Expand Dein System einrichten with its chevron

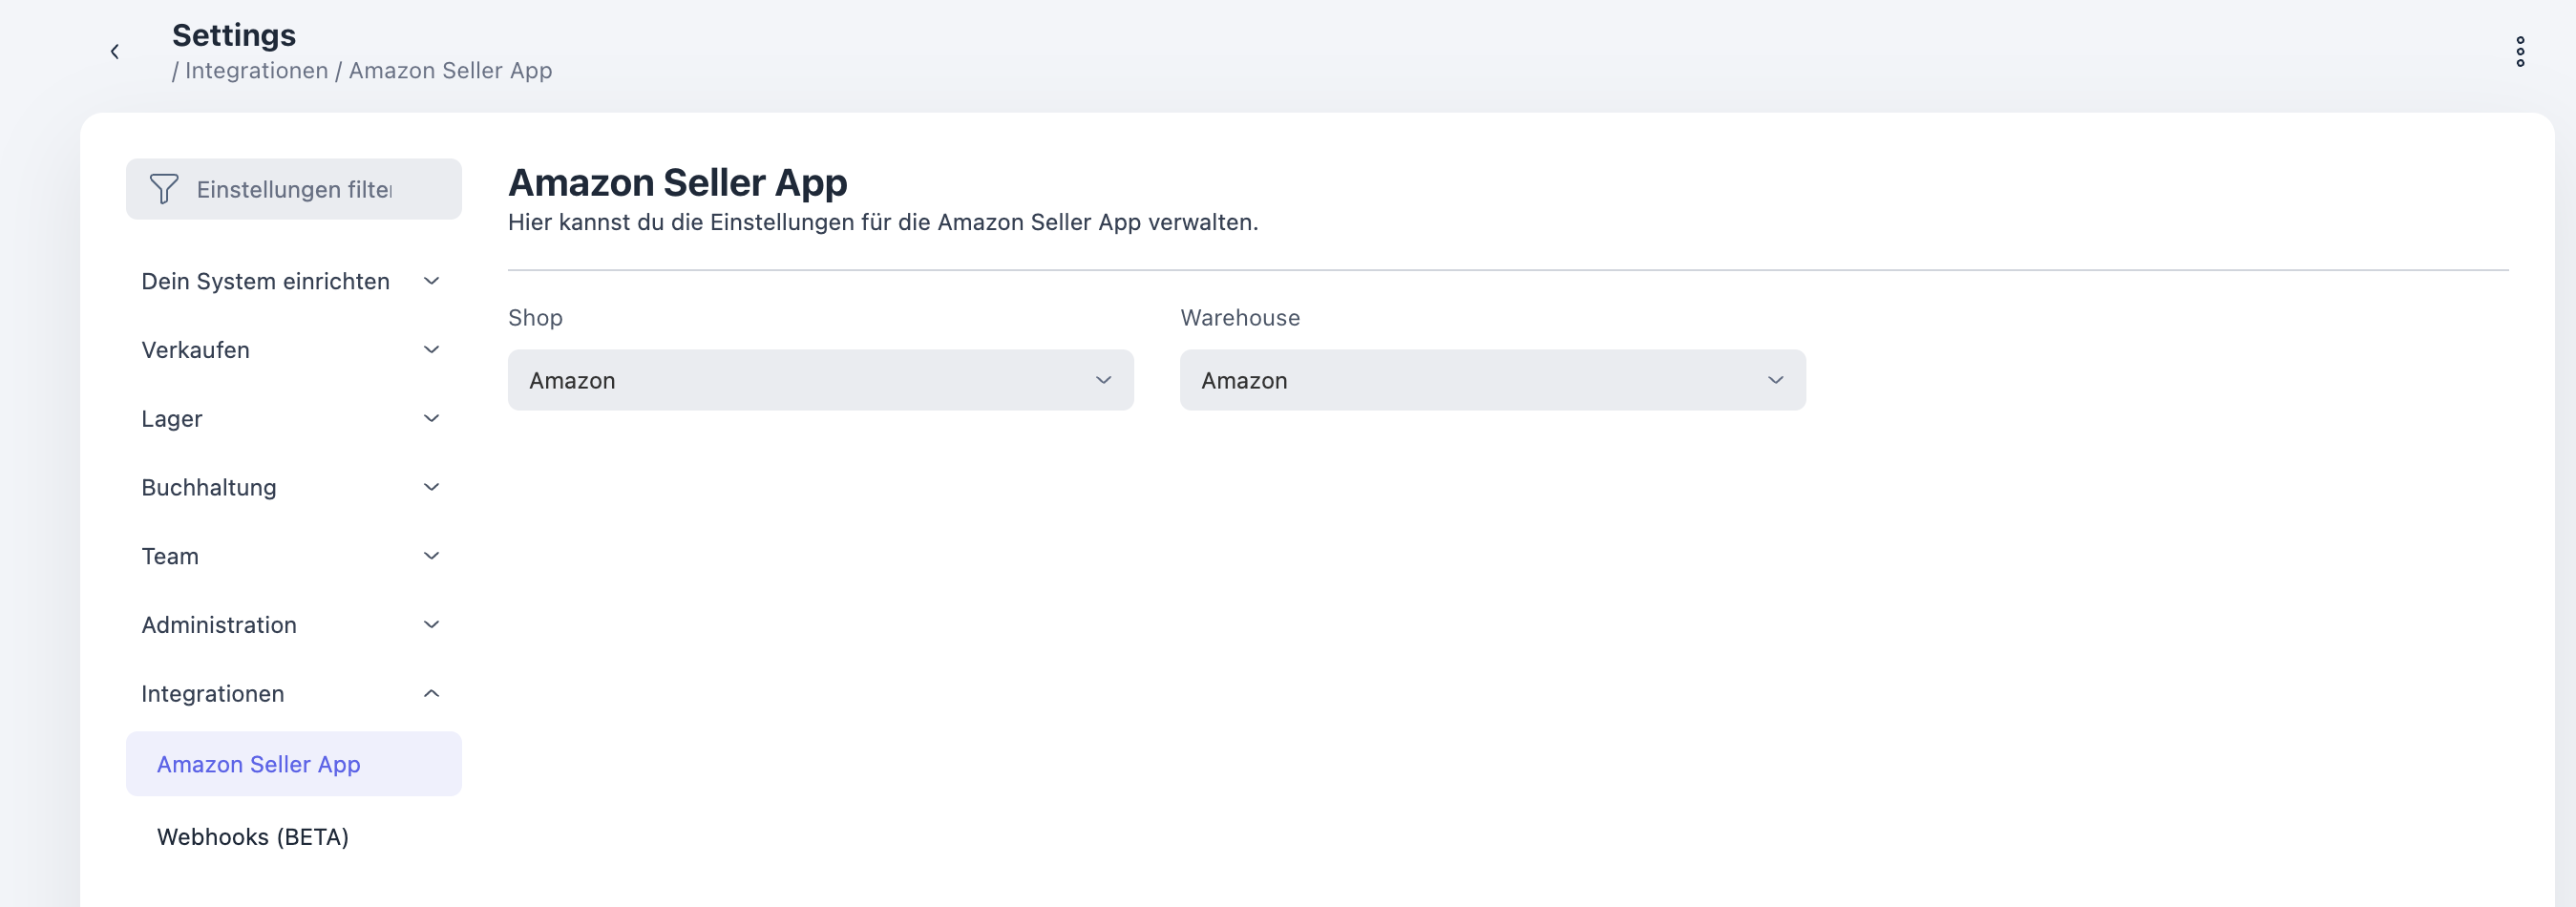pos(431,281)
